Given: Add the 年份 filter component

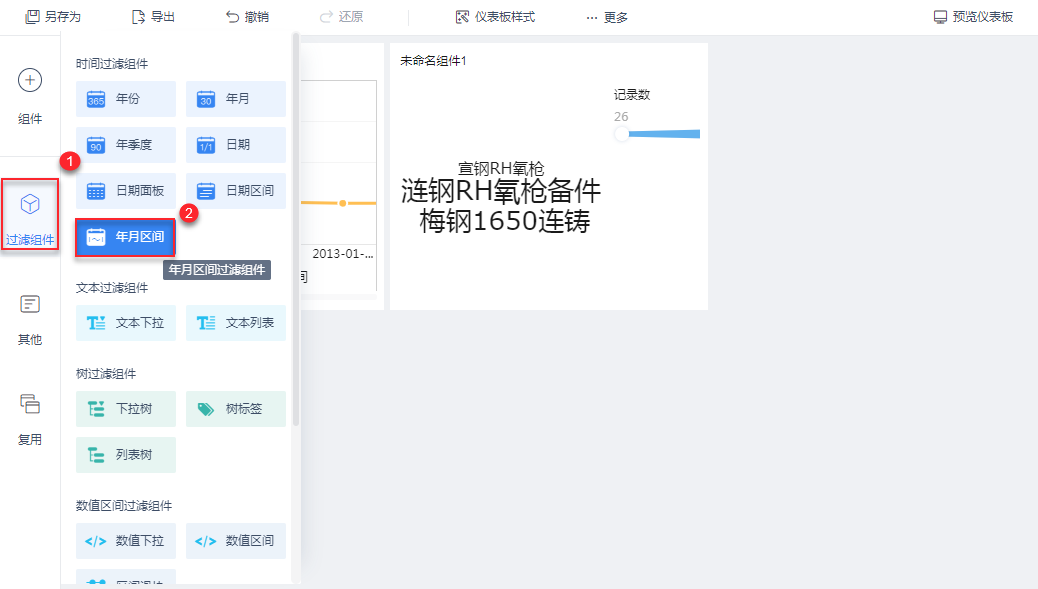Looking at the screenshot, I should click(x=126, y=99).
